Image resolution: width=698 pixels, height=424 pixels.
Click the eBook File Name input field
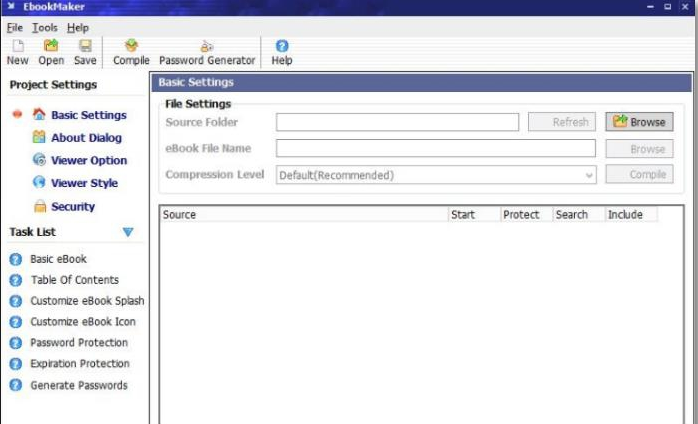(x=436, y=148)
